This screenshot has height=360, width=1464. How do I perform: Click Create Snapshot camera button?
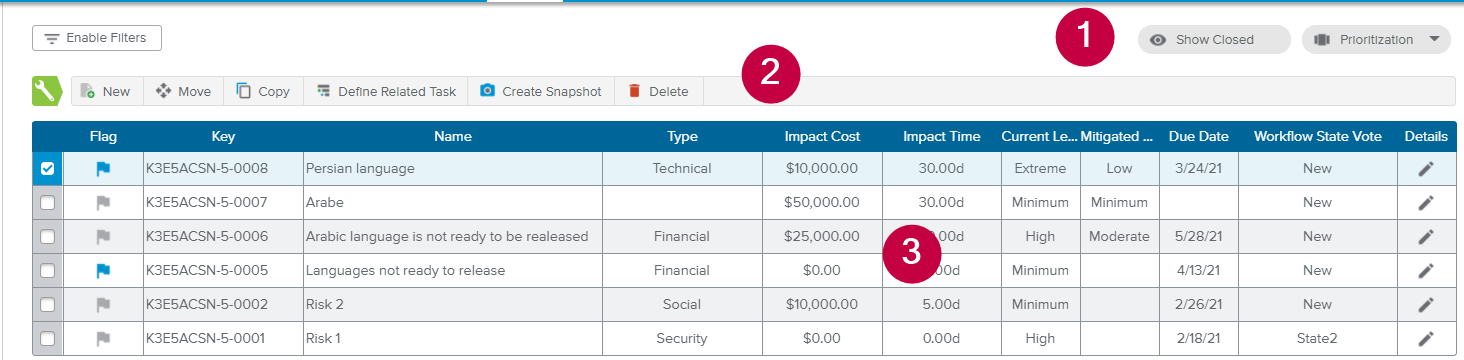click(x=541, y=91)
